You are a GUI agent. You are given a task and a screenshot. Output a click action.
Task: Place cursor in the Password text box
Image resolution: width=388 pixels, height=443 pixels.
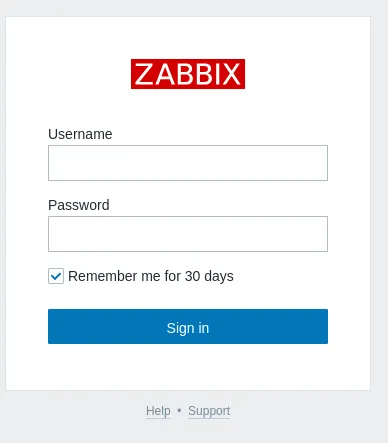[188, 234]
